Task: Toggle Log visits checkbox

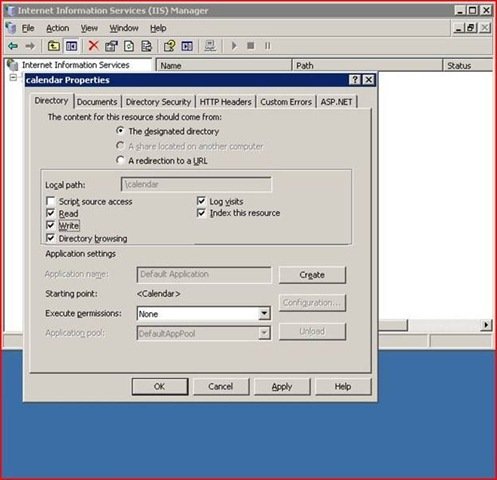Action: pos(201,201)
